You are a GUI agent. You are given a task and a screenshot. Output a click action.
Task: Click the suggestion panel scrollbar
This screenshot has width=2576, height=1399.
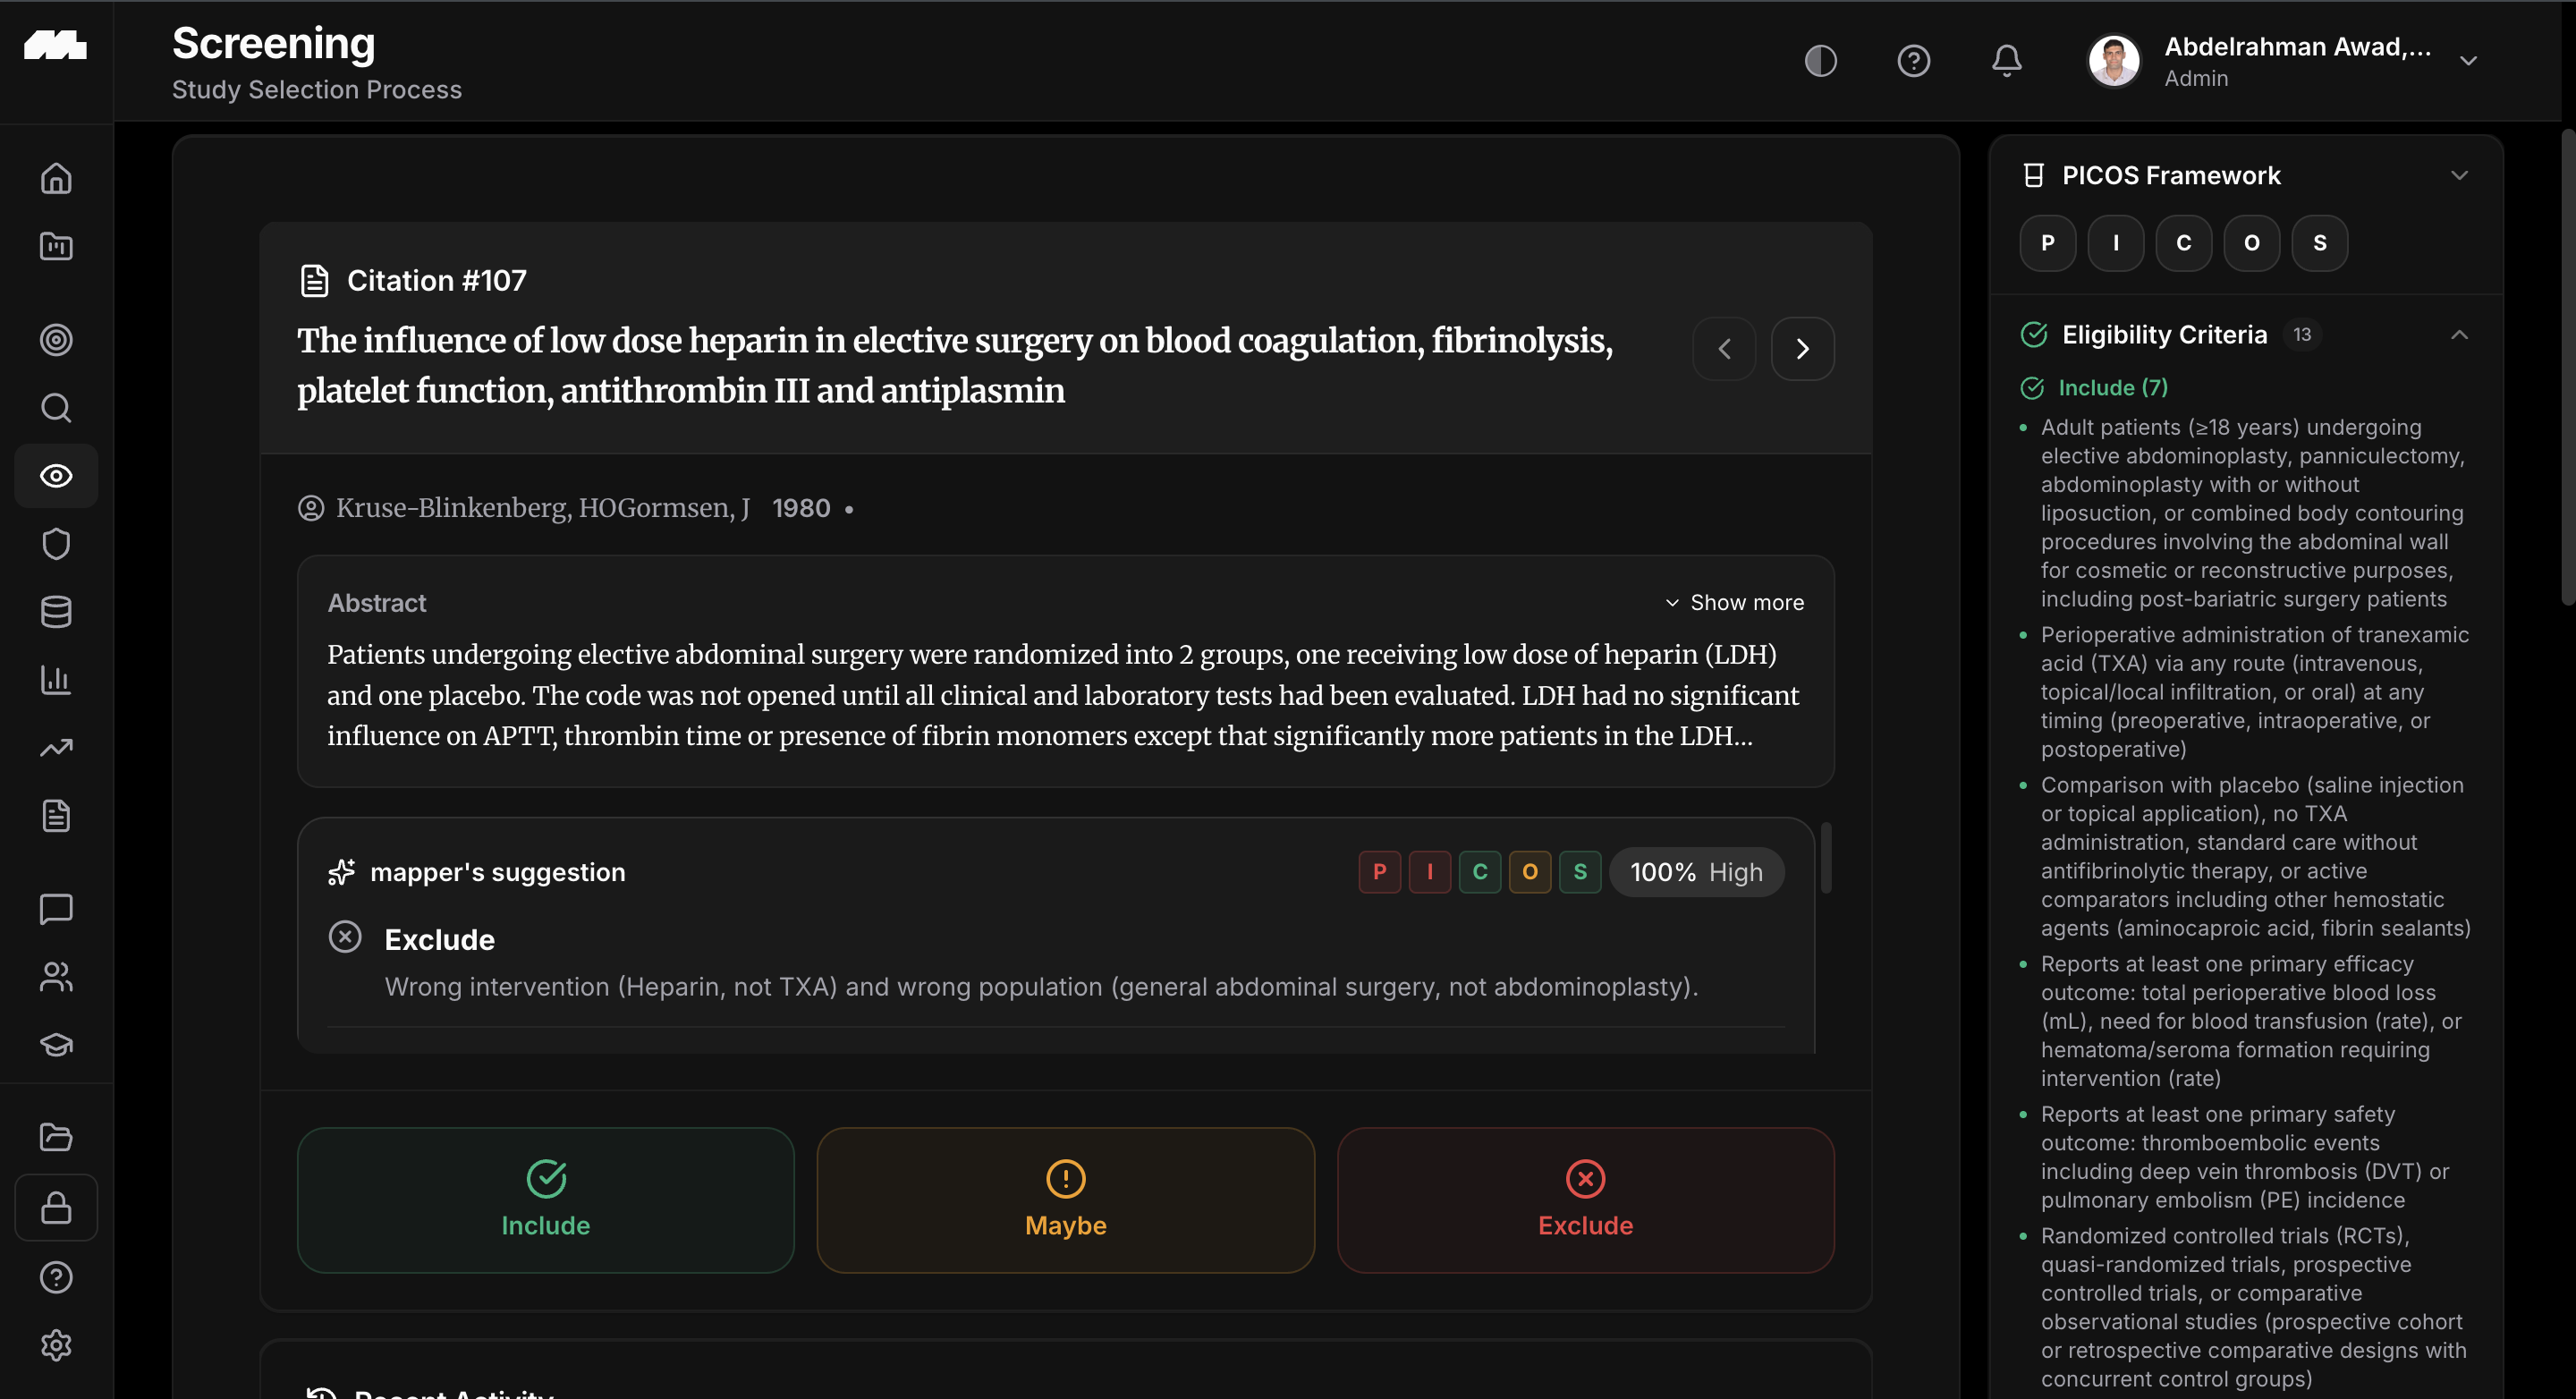[x=1826, y=858]
